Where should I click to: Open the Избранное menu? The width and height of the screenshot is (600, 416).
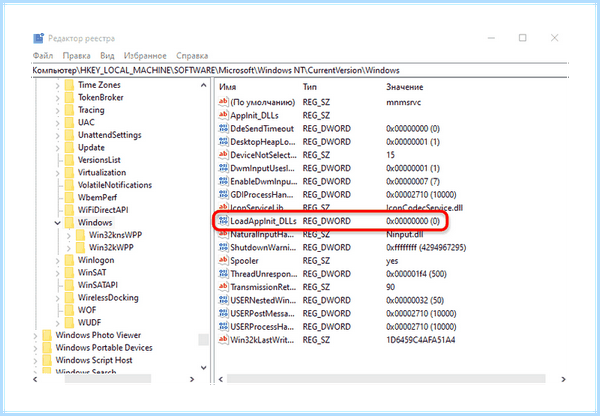145,56
